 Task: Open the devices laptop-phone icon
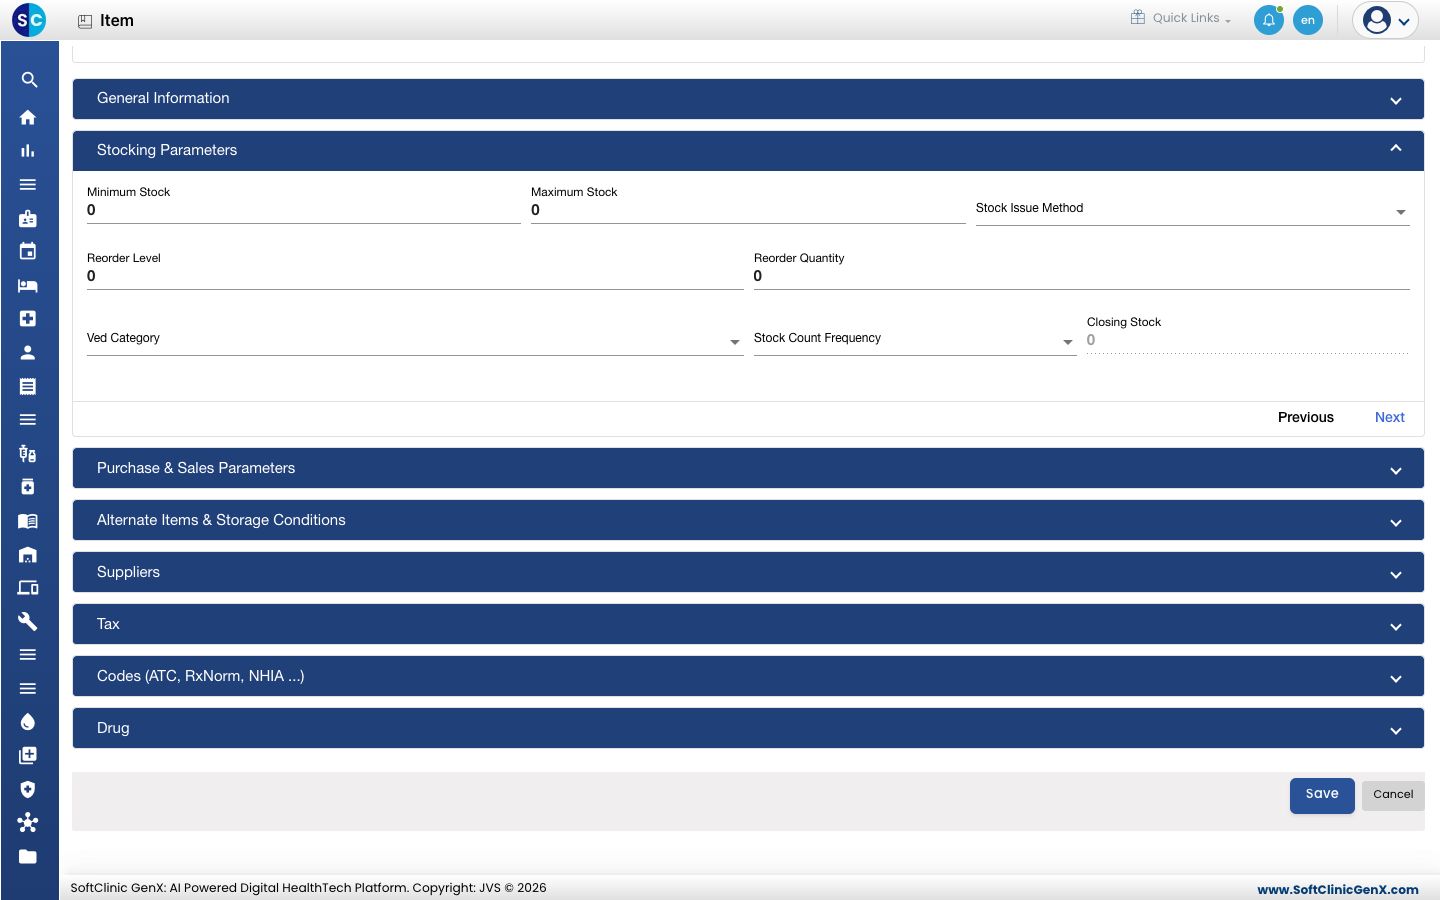coord(28,588)
